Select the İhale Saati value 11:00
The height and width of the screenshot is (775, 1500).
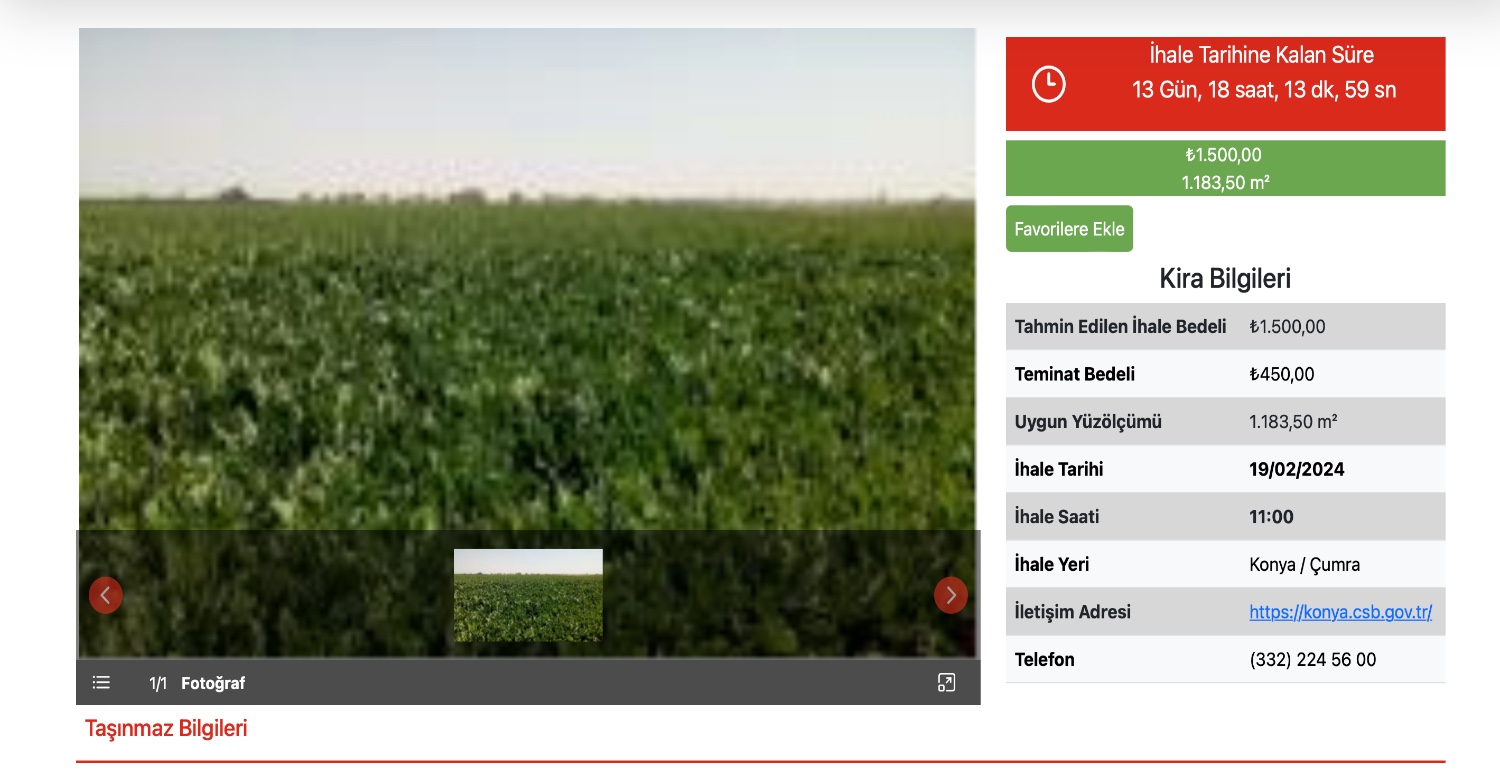(x=1271, y=517)
